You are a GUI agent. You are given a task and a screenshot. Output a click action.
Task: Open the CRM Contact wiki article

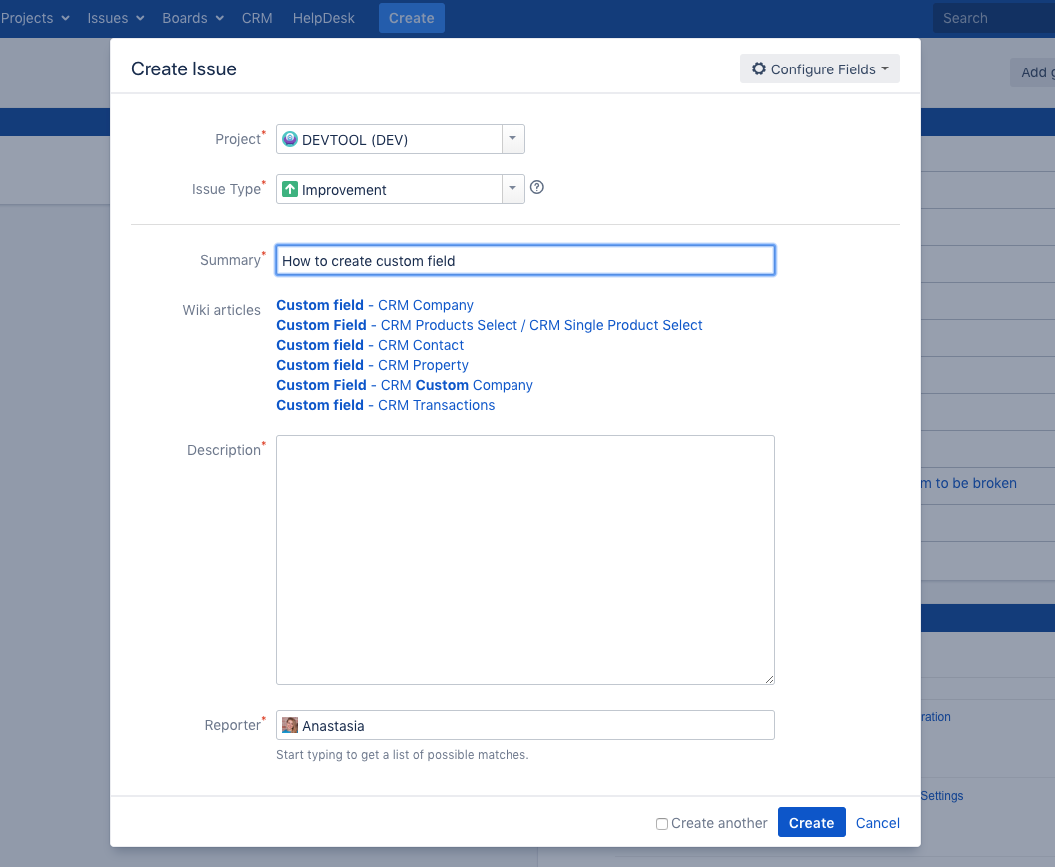[x=421, y=345]
